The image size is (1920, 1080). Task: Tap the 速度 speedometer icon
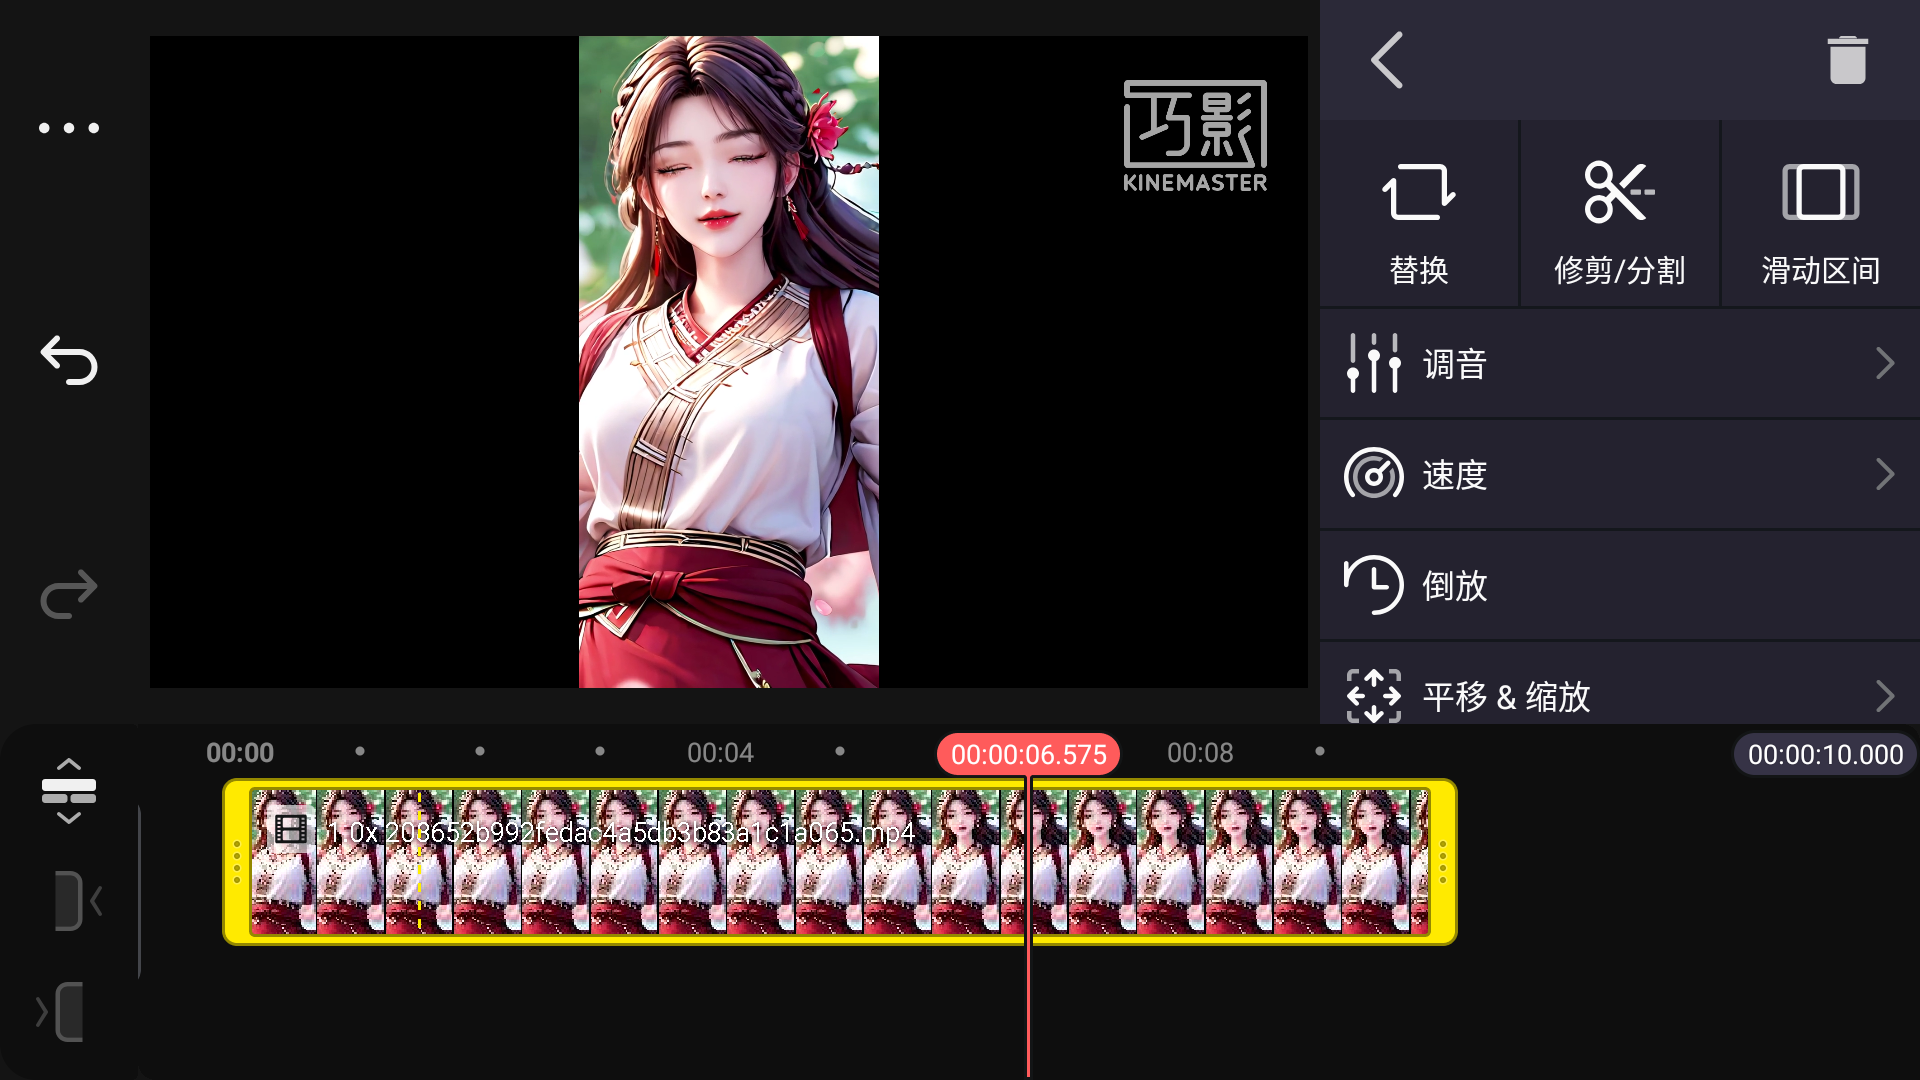[1373, 474]
